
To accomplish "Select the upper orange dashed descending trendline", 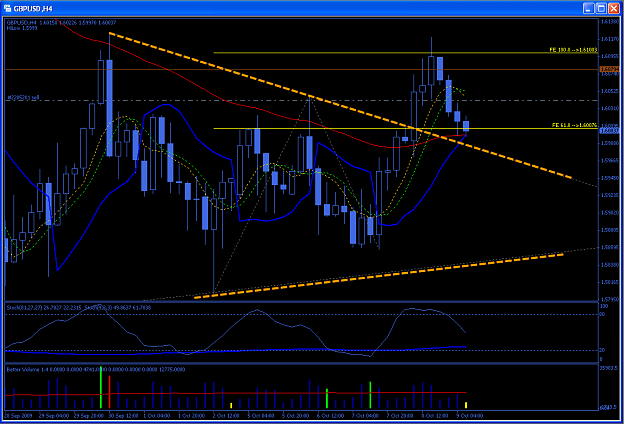I will click(340, 105).
